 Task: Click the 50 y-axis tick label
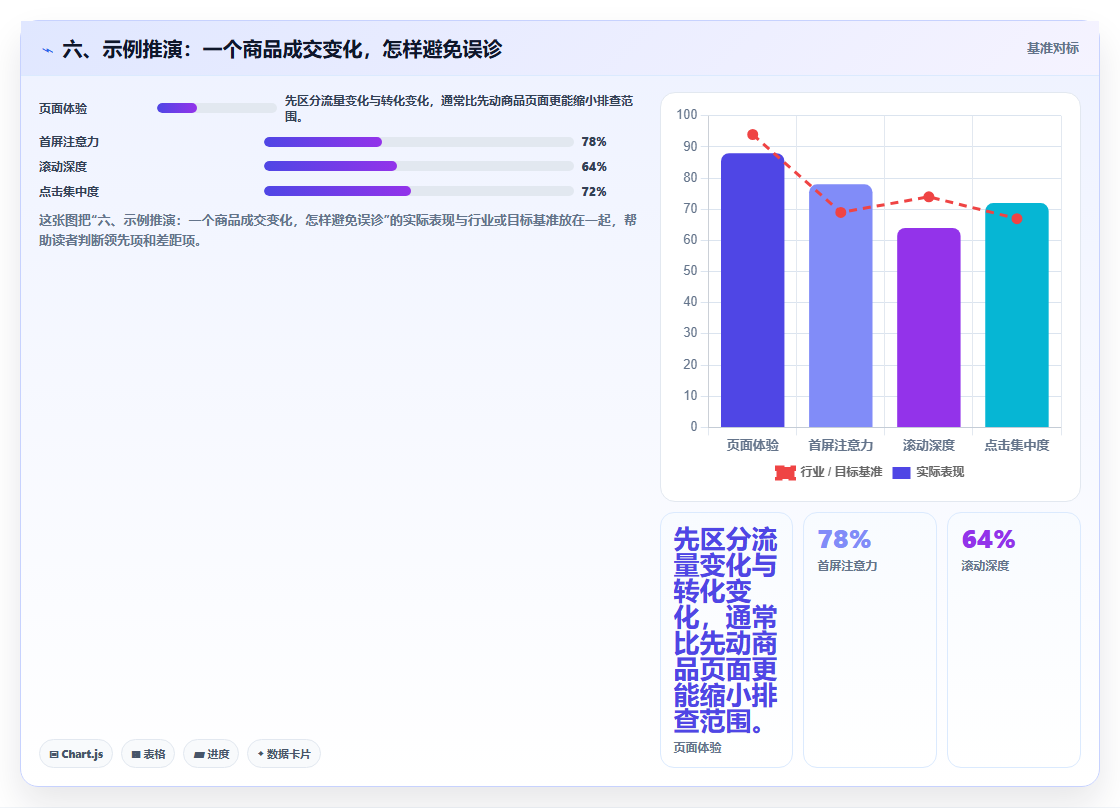pos(690,270)
